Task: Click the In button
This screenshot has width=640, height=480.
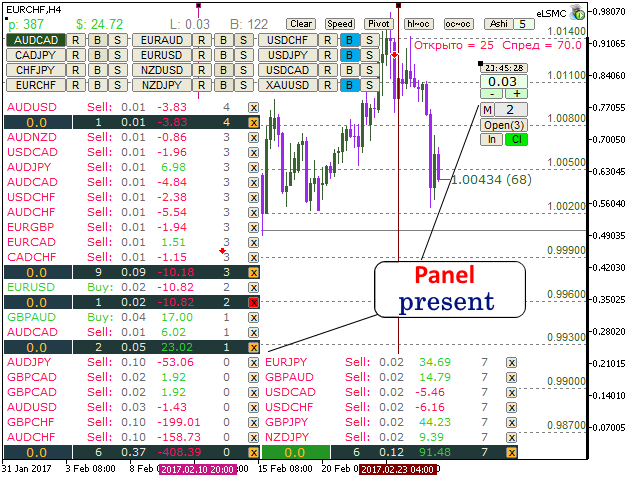Action: click(x=492, y=140)
